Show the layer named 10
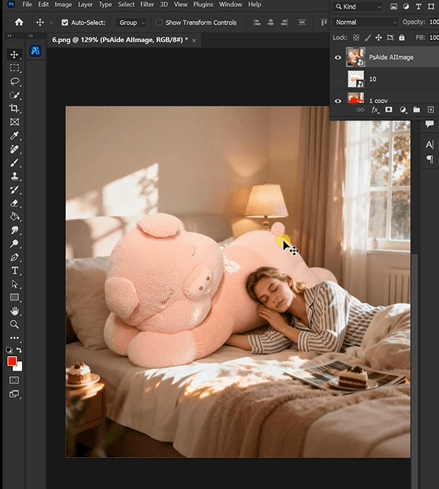The width and height of the screenshot is (439, 489). coord(338,79)
